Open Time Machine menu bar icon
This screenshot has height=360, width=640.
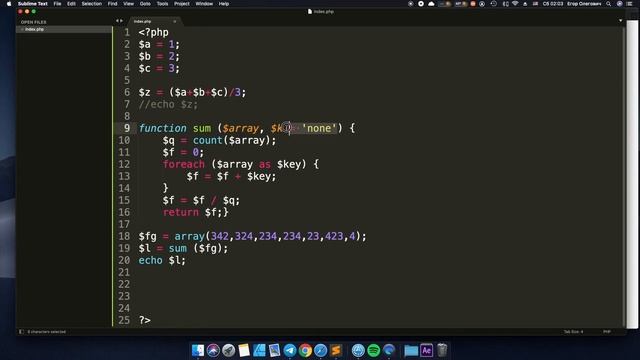(x=493, y=4)
